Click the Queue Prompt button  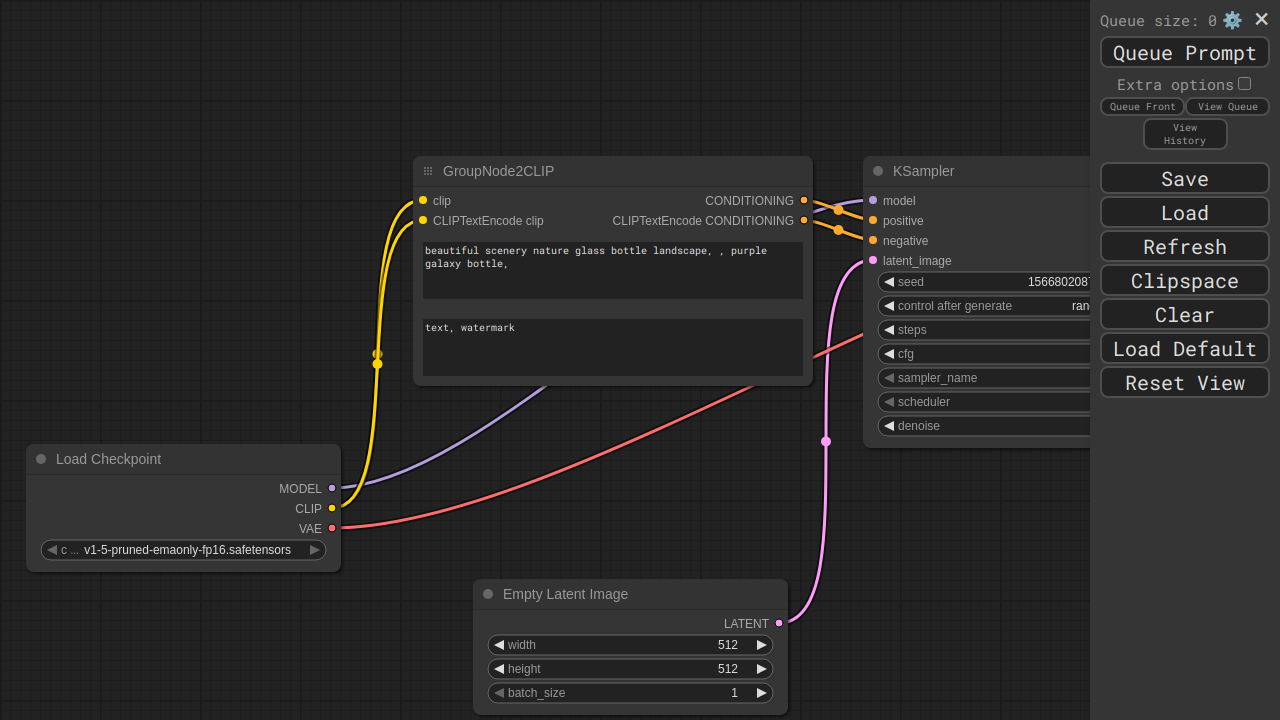coord(1184,53)
